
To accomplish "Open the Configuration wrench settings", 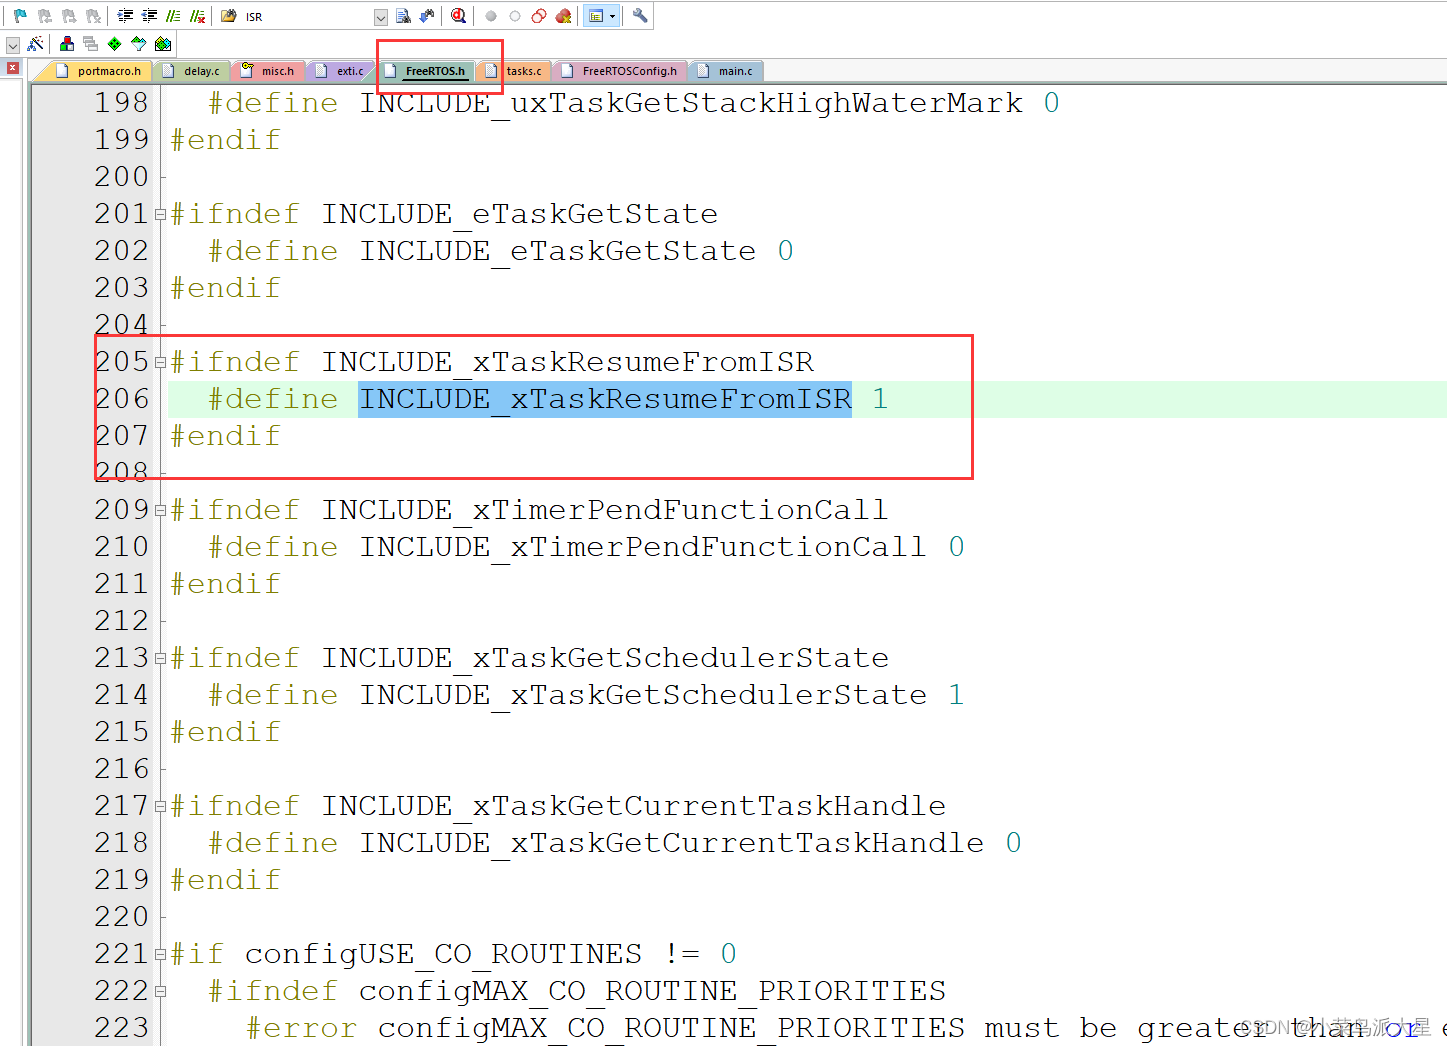I will pyautogui.click(x=638, y=15).
